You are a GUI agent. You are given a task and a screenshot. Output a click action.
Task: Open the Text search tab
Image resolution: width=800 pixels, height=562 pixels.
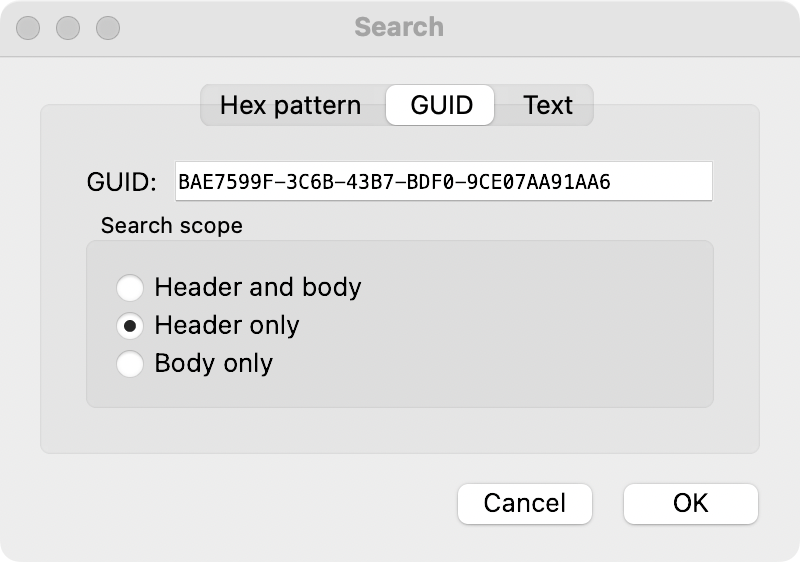coord(547,105)
